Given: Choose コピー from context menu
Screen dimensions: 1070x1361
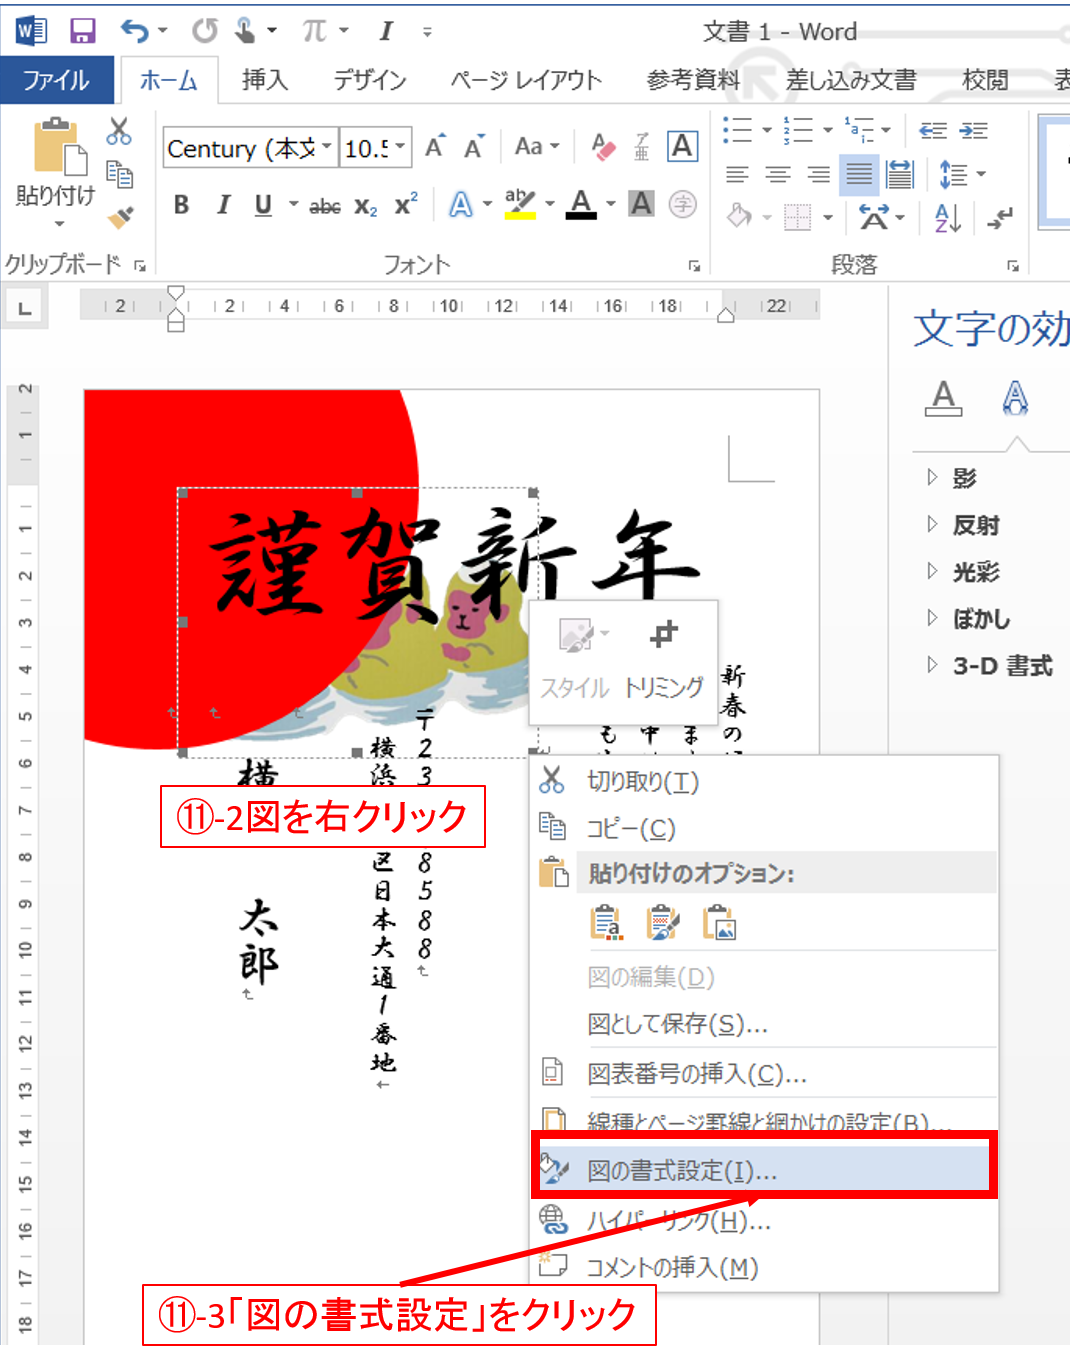Looking at the screenshot, I should click(766, 828).
